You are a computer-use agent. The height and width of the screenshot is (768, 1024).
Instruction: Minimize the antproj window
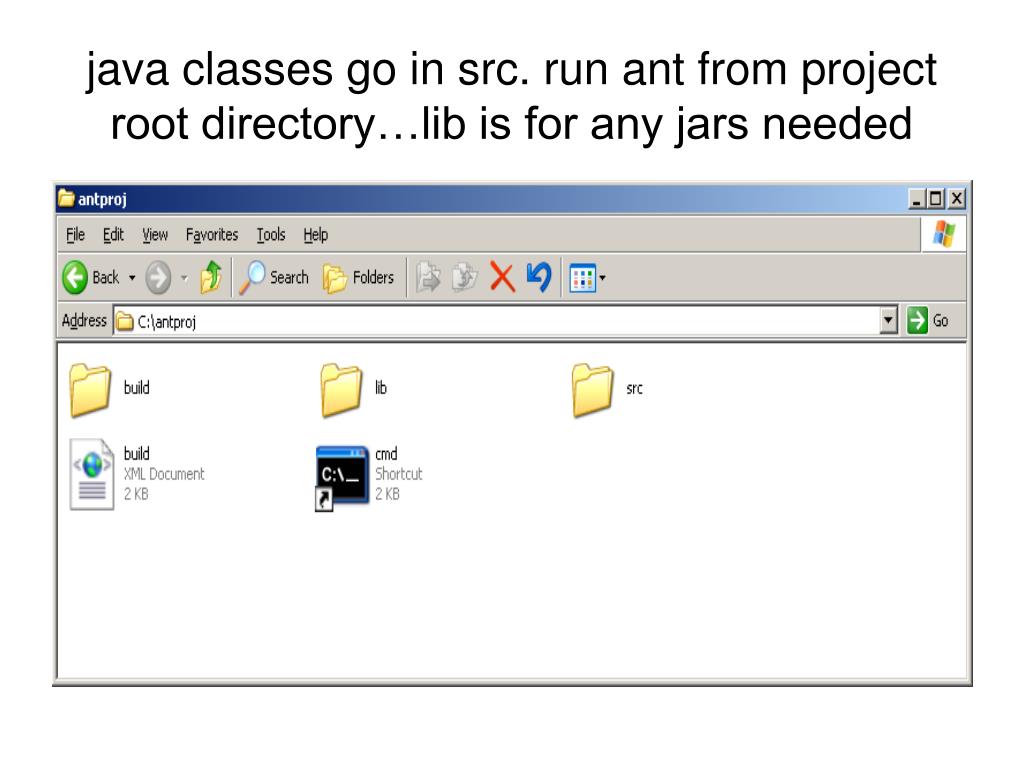pyautogui.click(x=917, y=199)
